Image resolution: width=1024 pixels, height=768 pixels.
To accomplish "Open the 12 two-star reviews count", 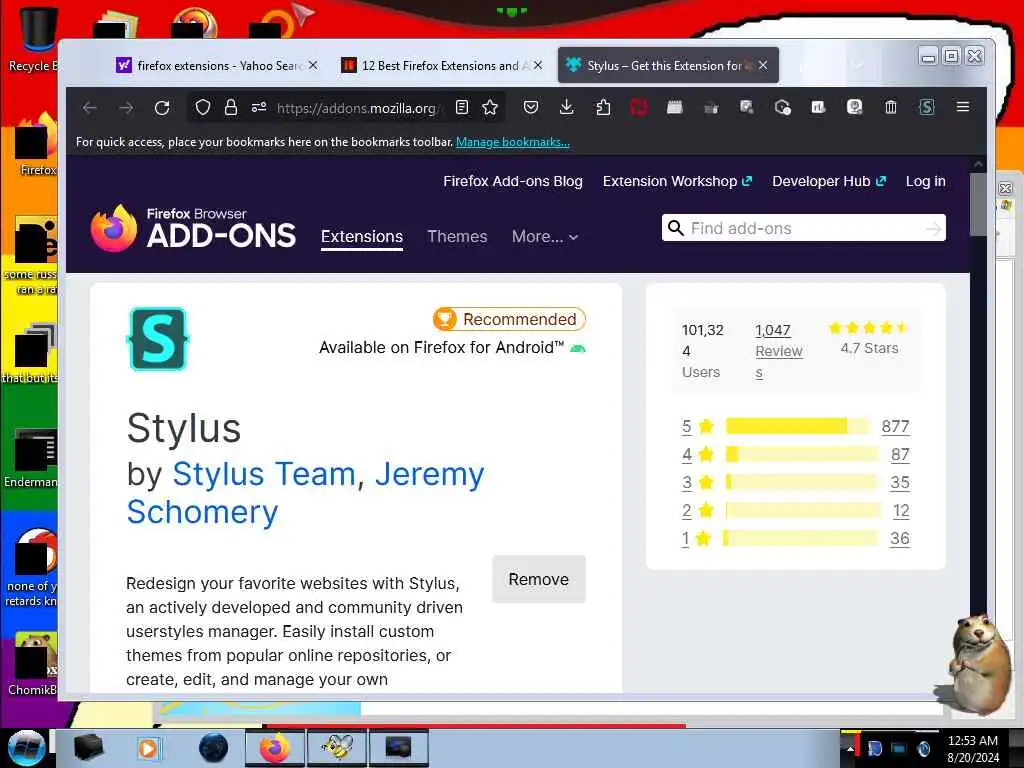I will click(901, 511).
